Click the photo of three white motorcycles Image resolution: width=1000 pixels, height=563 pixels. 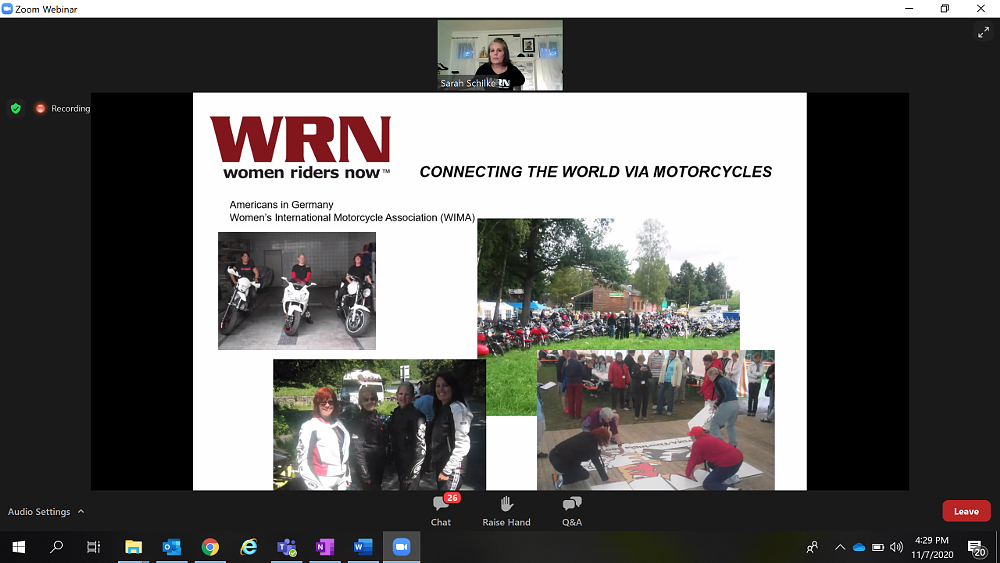pyautogui.click(x=297, y=291)
